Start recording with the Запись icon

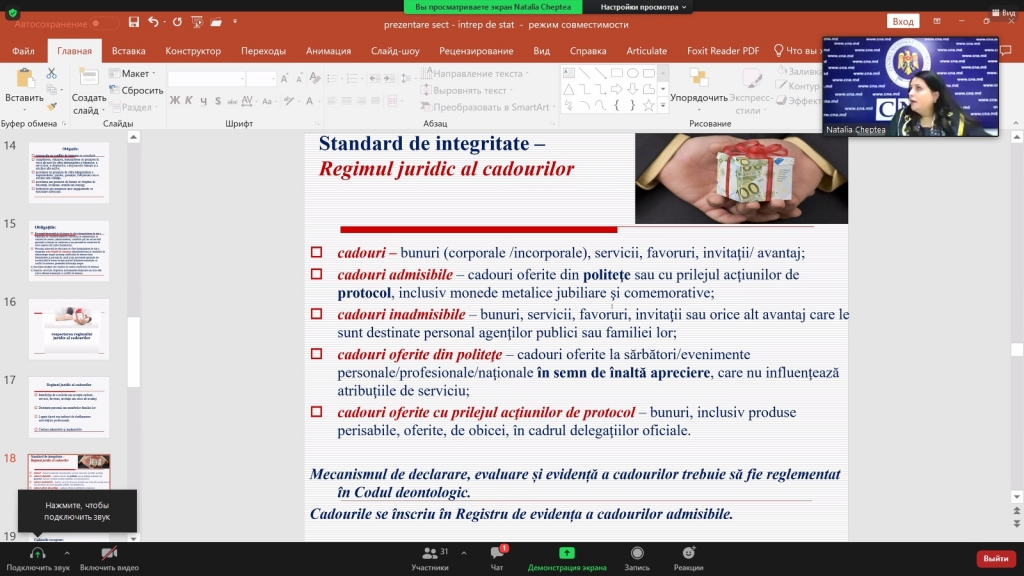637,553
